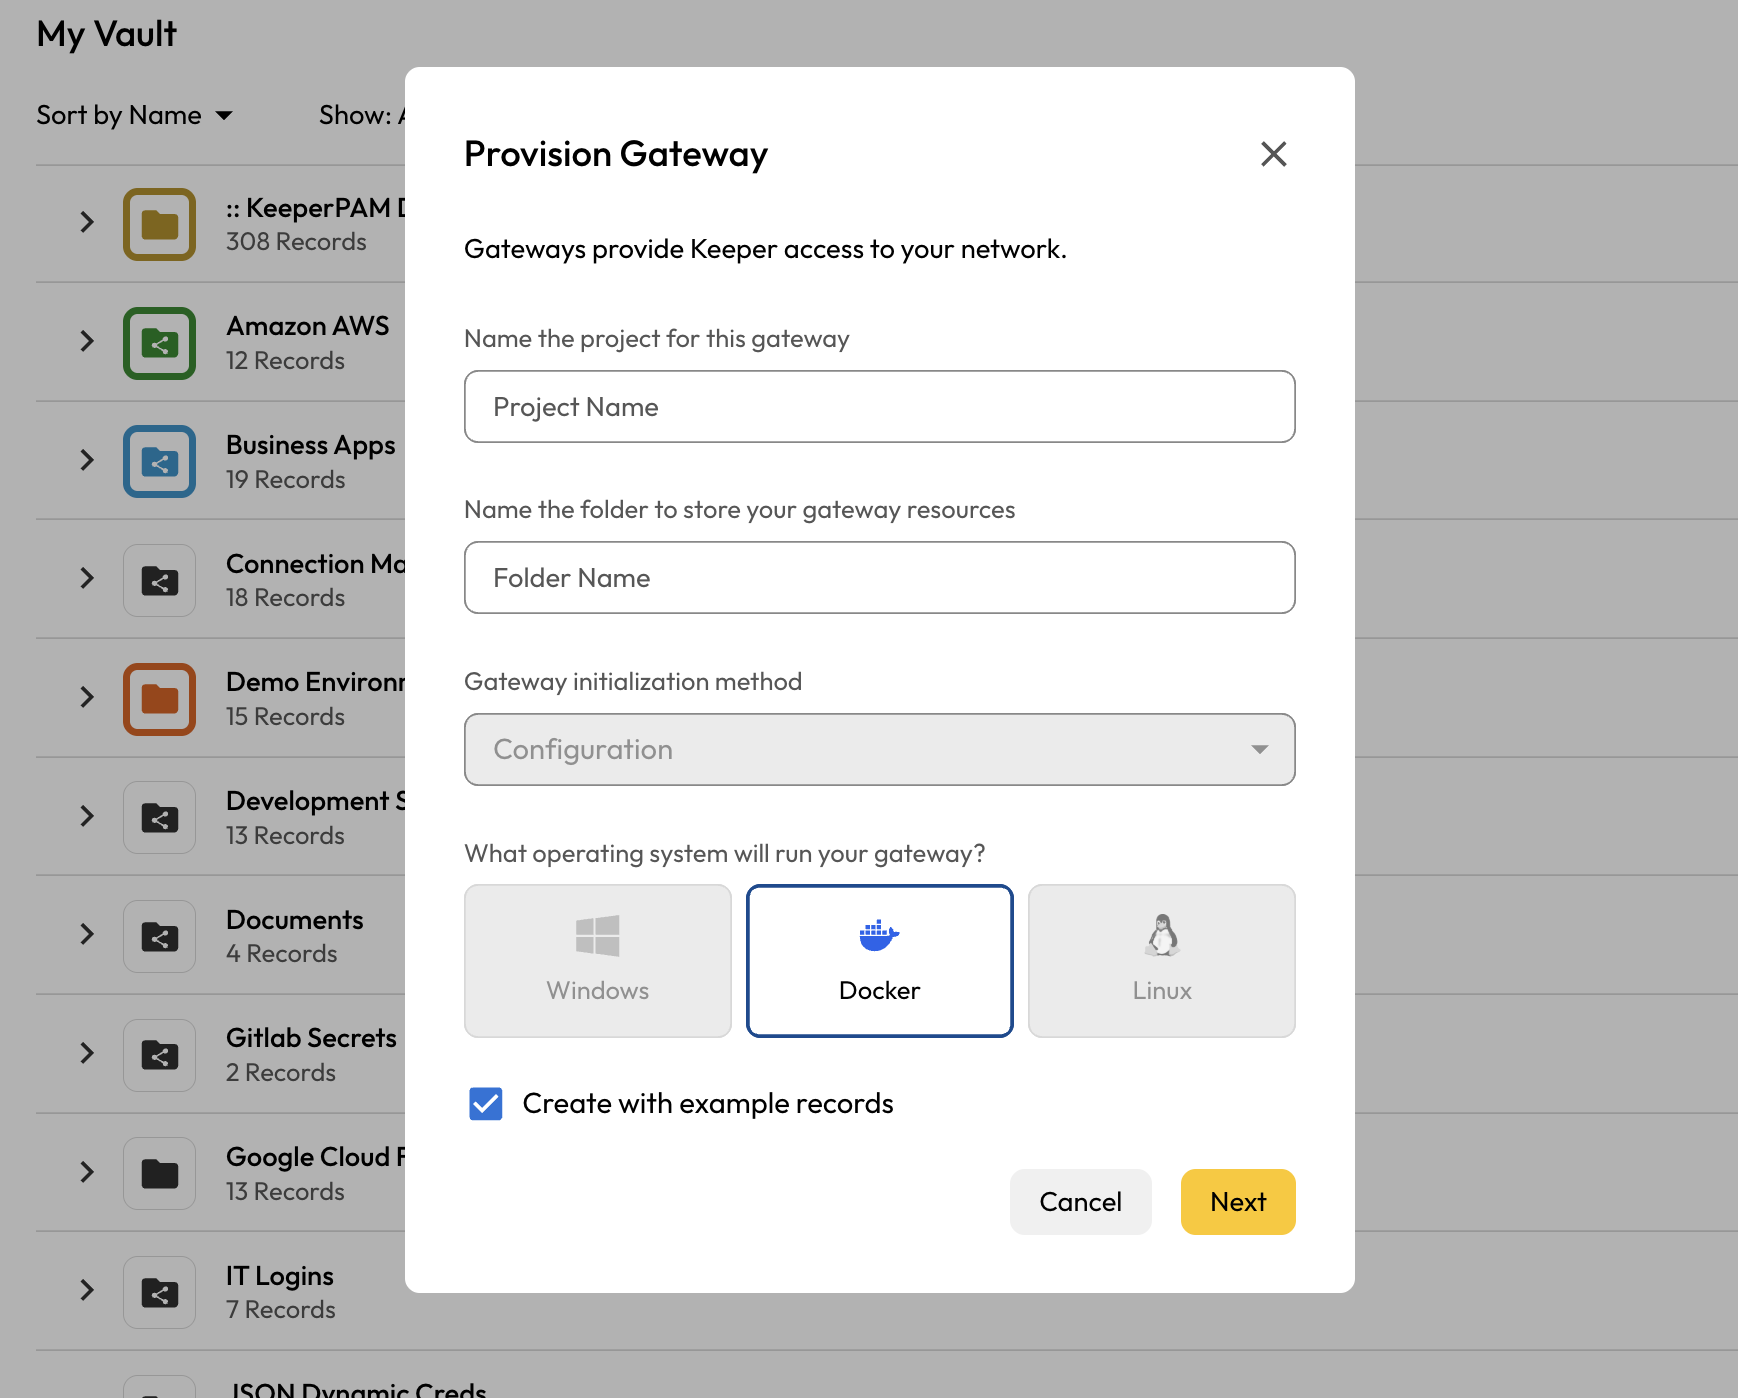Open the Gateway initialization method dropdown

click(x=879, y=749)
